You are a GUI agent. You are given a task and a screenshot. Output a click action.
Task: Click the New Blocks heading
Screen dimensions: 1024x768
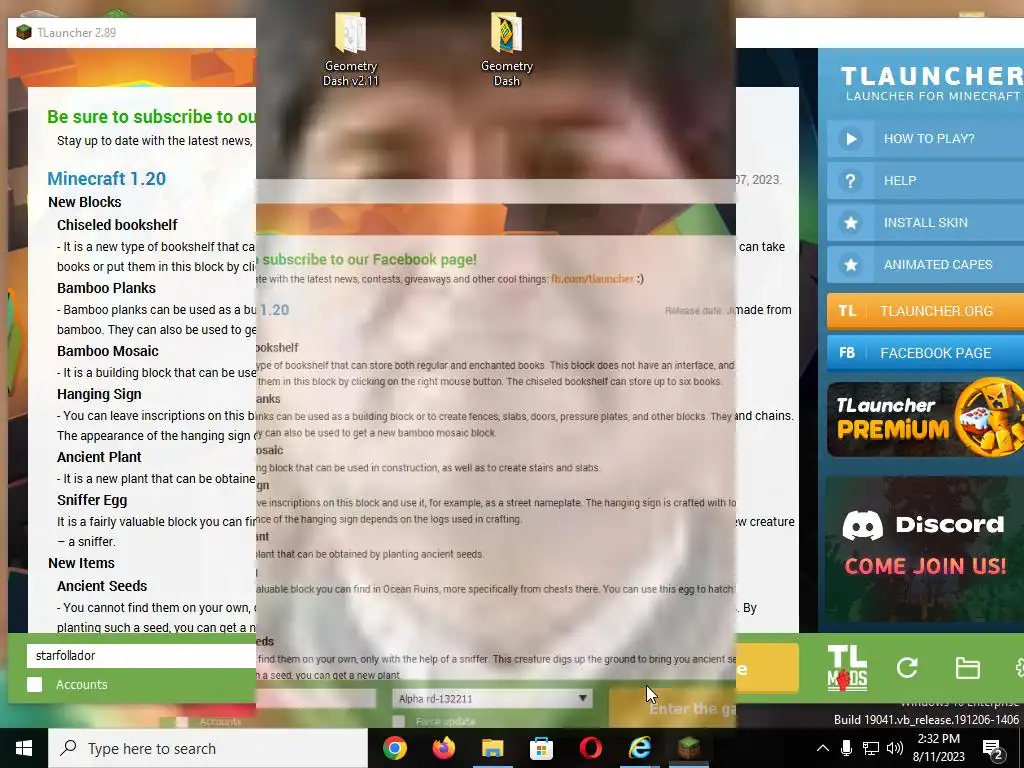tap(85, 202)
